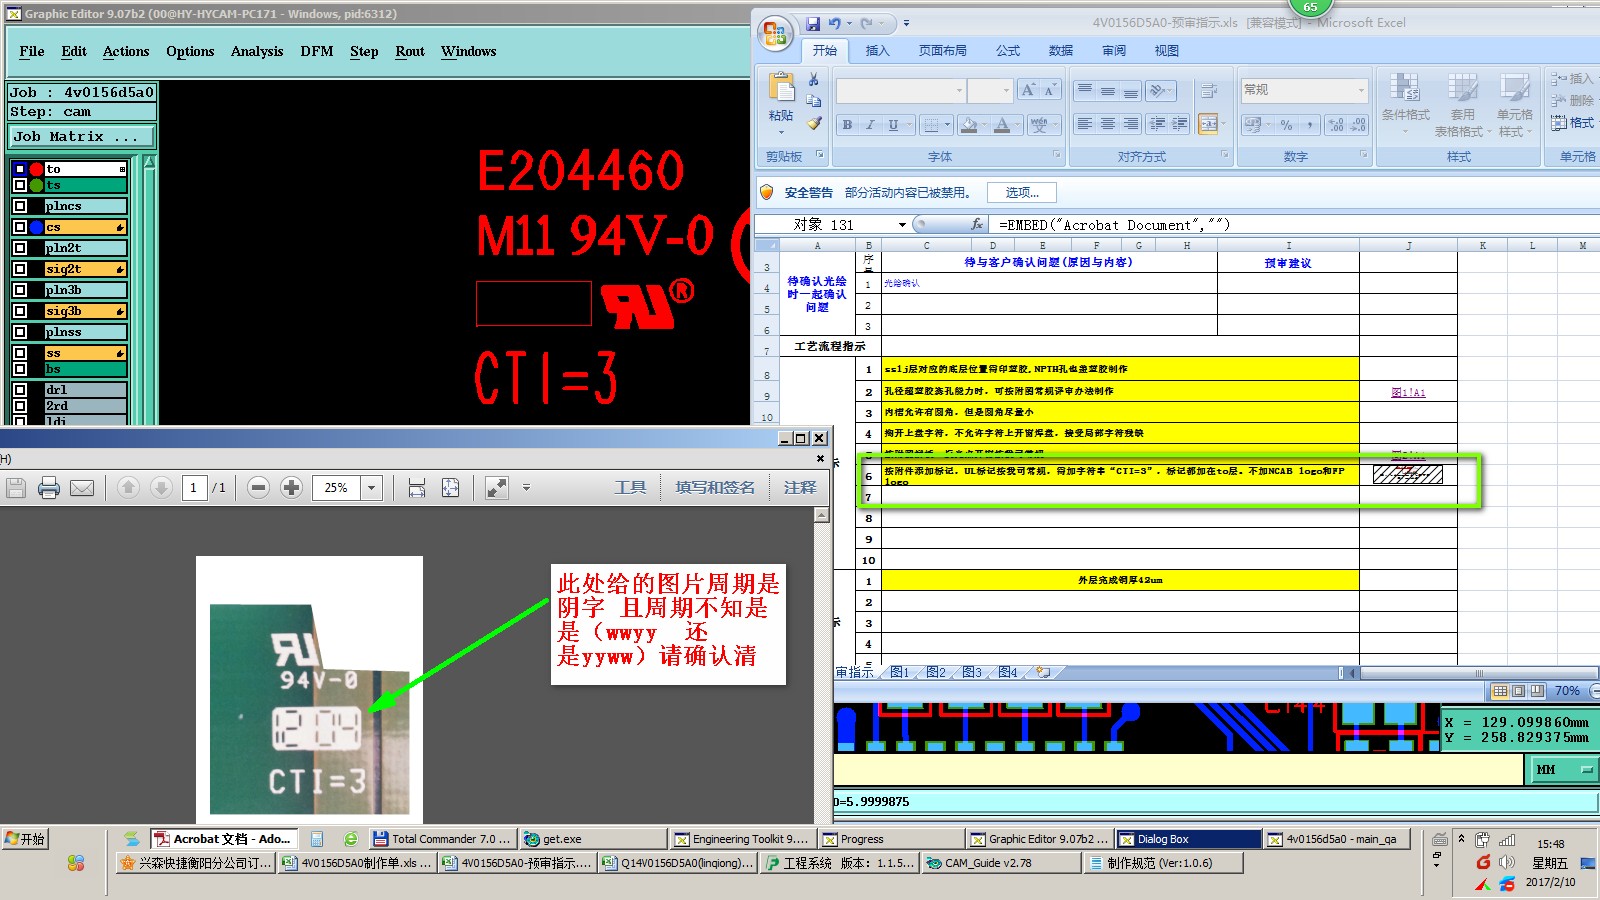Open the Actions menu in Graphic Editor
Screen dimensions: 1600x900
(126, 51)
